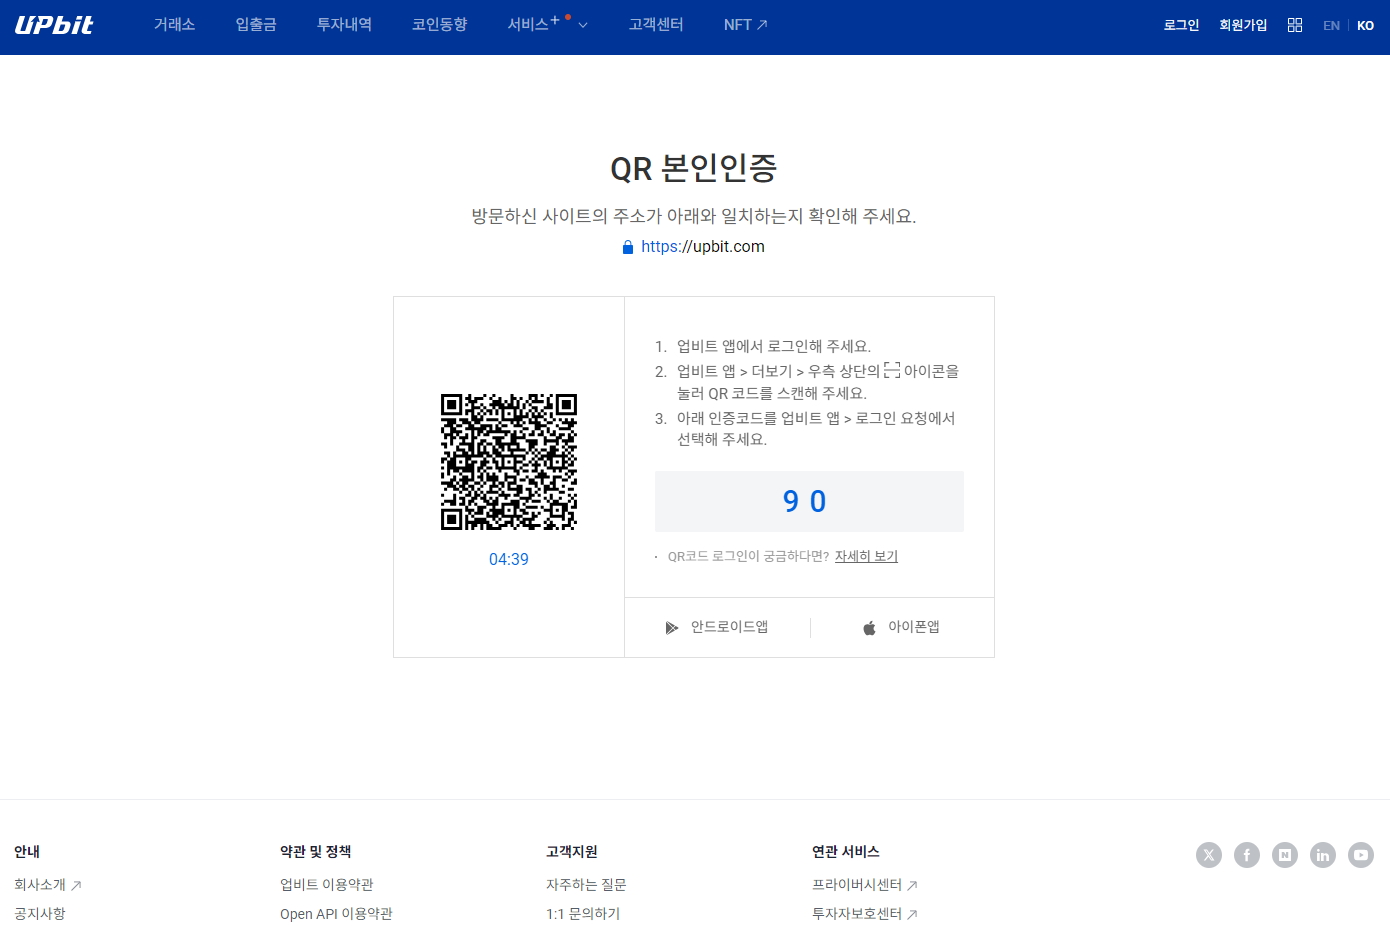
Task: Open 회사소개 footer link
Action: point(48,885)
